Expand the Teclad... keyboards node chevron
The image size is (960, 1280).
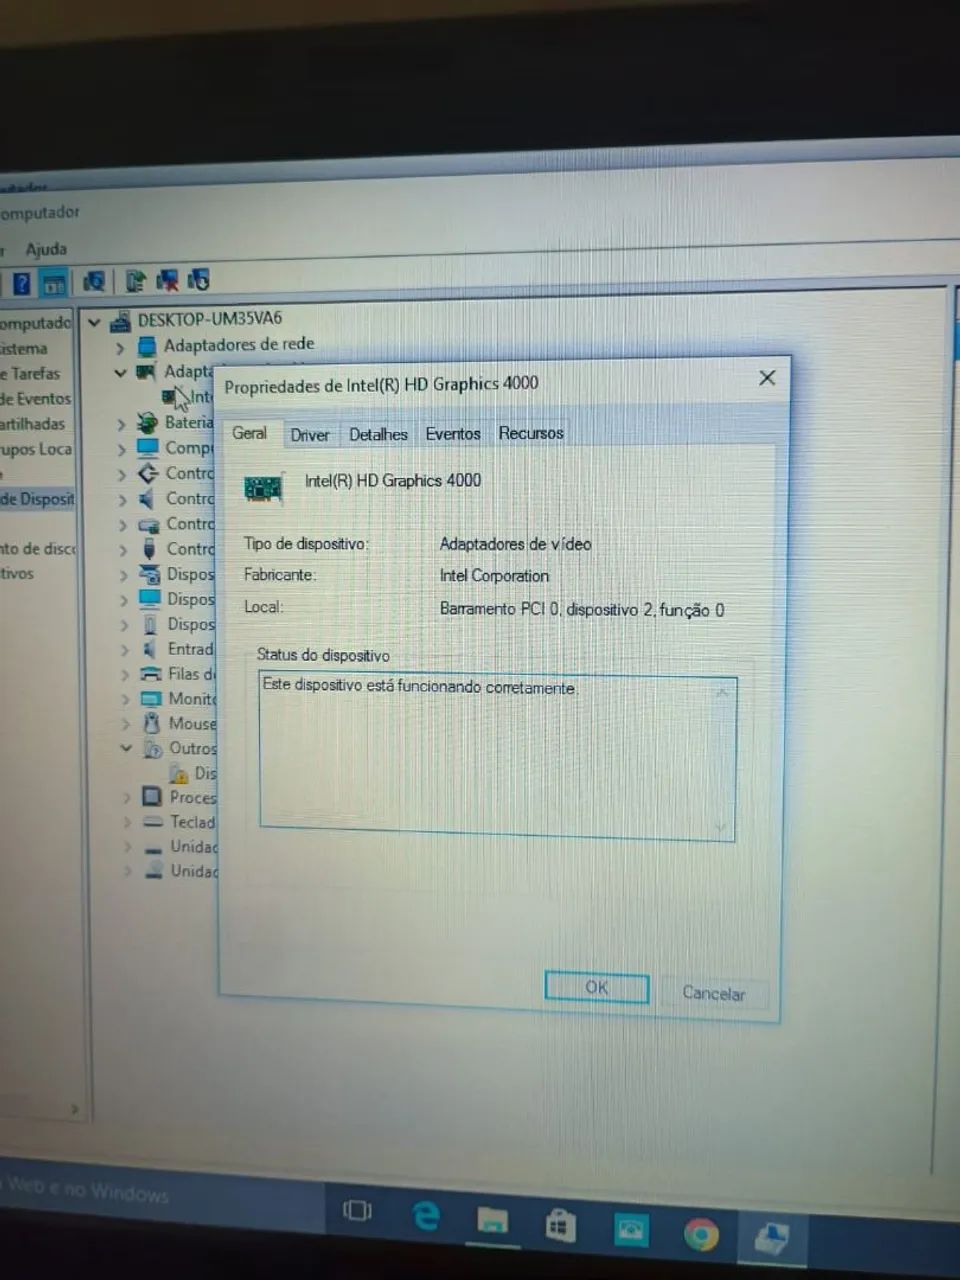coord(127,822)
